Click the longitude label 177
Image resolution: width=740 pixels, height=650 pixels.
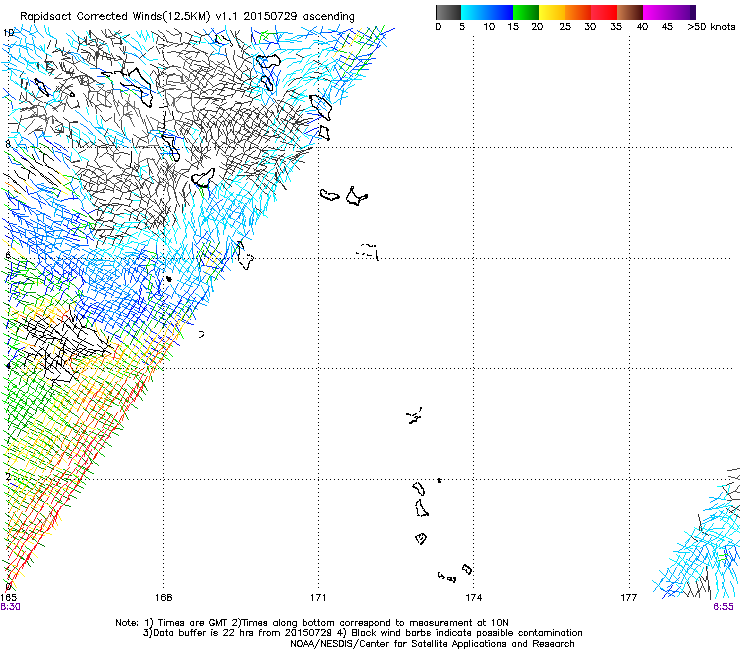[x=629, y=598]
